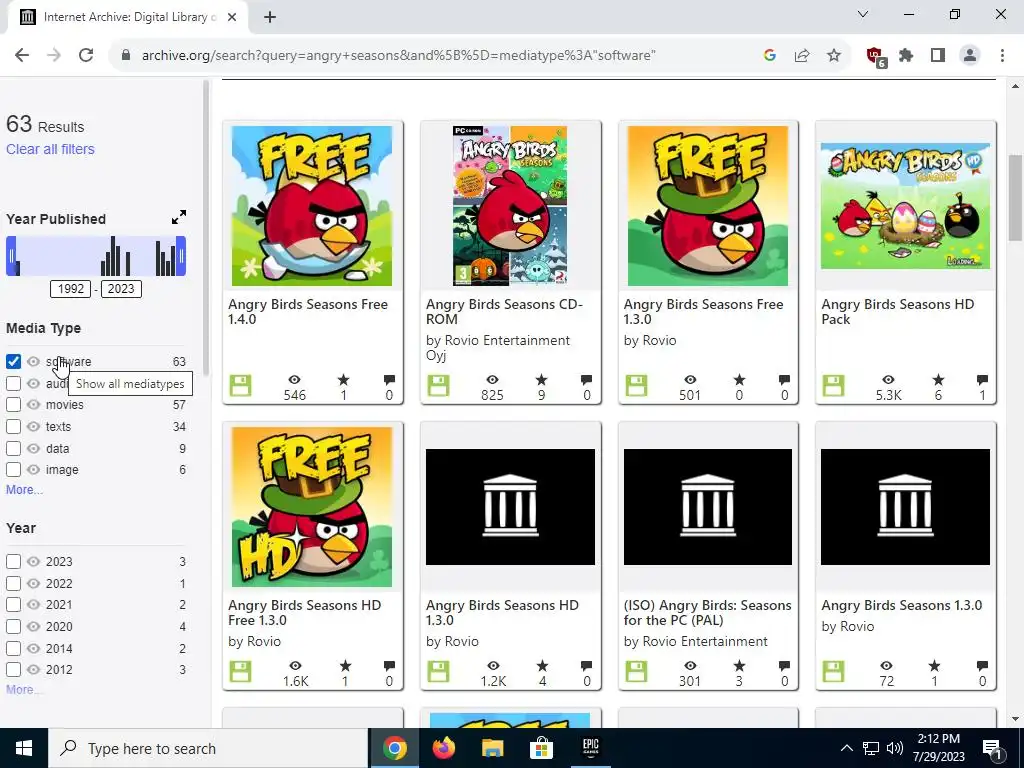Check the image media type checkbox

point(13,470)
